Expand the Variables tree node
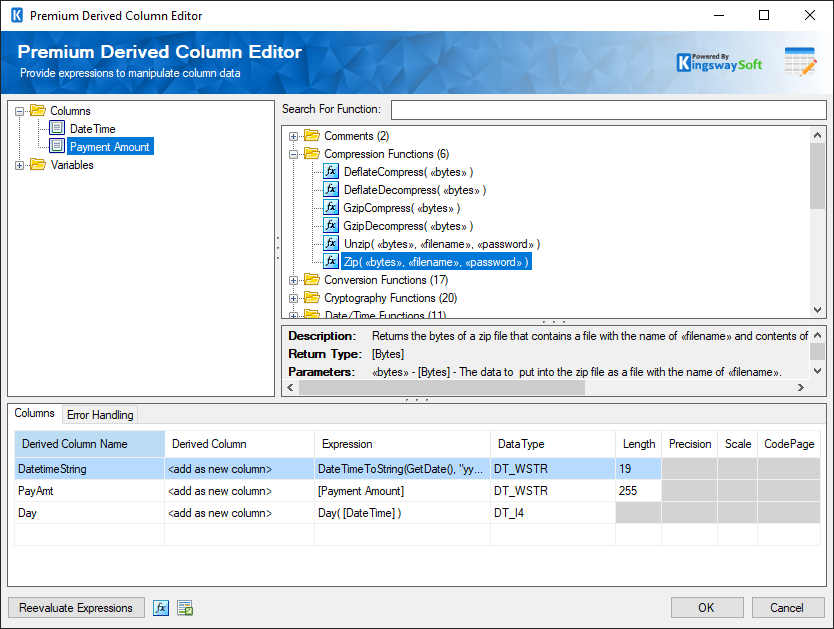 click(20, 165)
